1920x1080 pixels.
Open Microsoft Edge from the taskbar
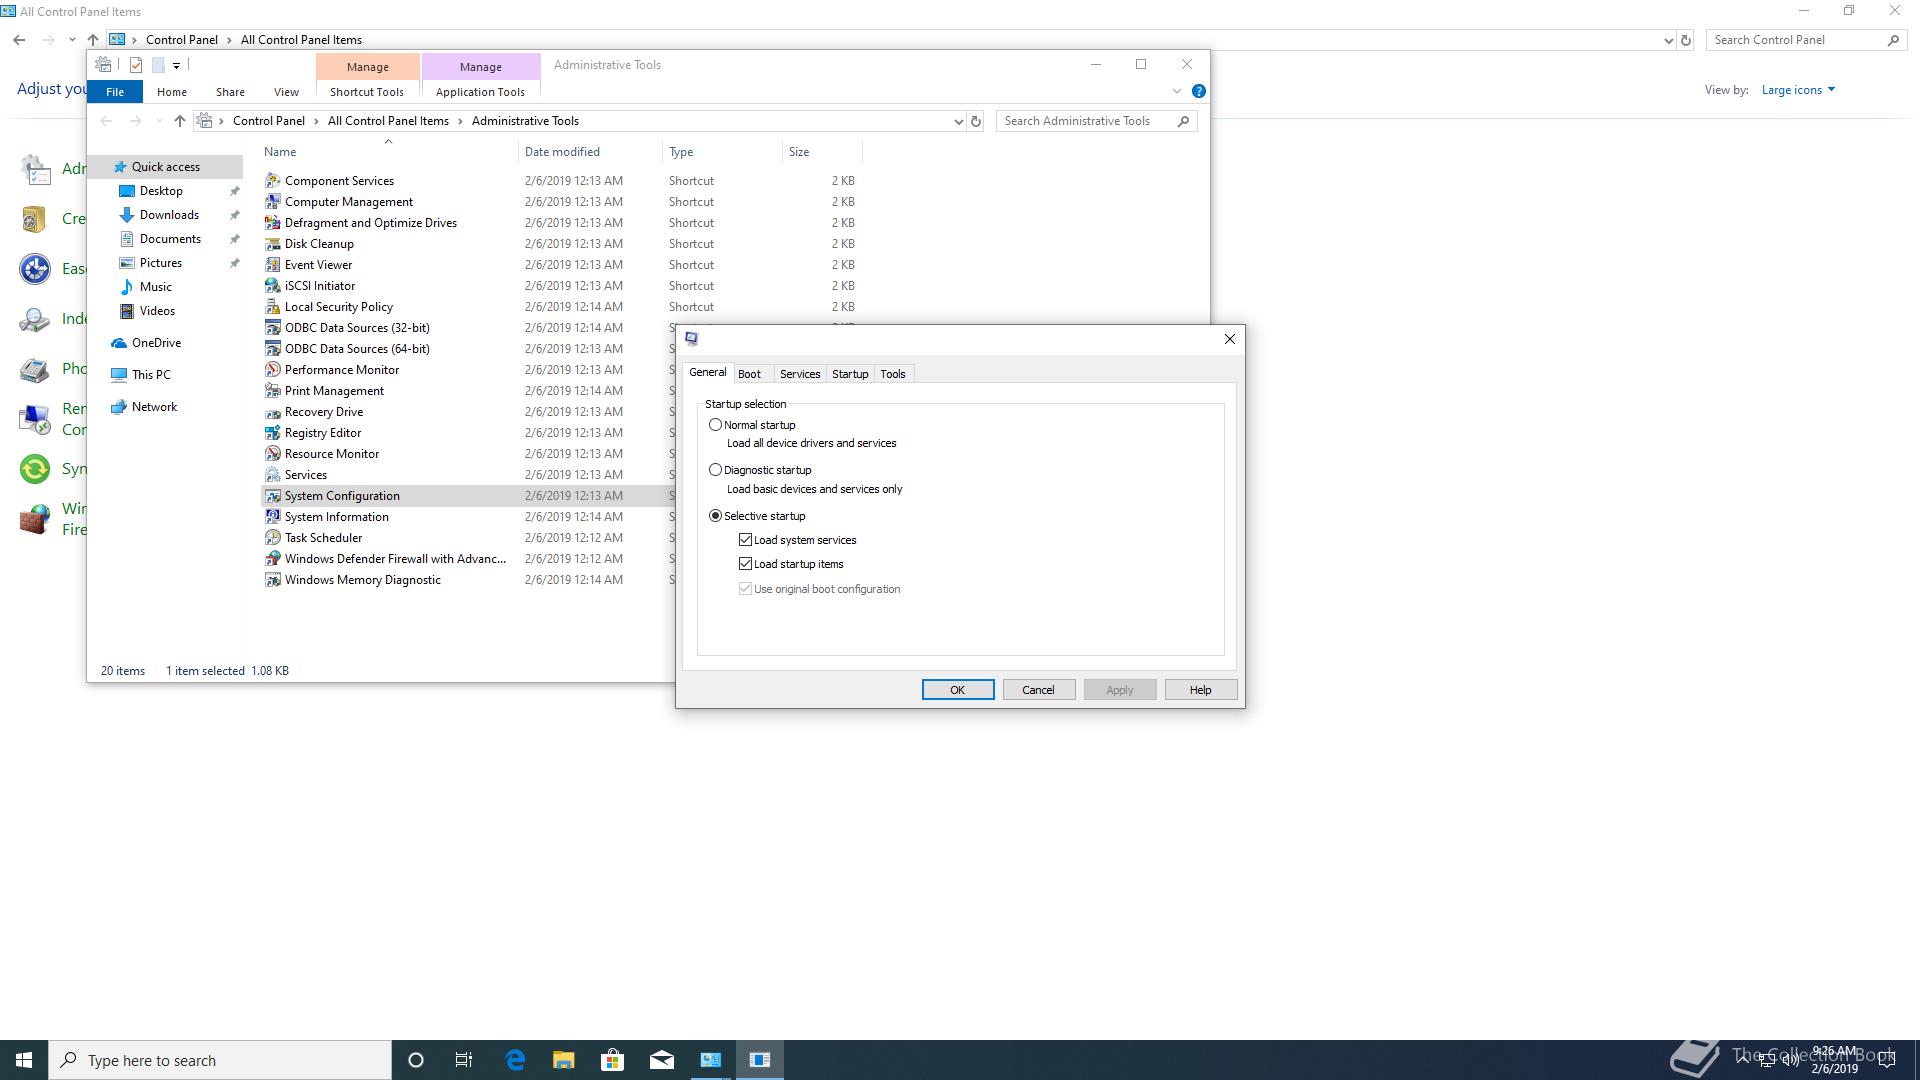click(x=515, y=1060)
